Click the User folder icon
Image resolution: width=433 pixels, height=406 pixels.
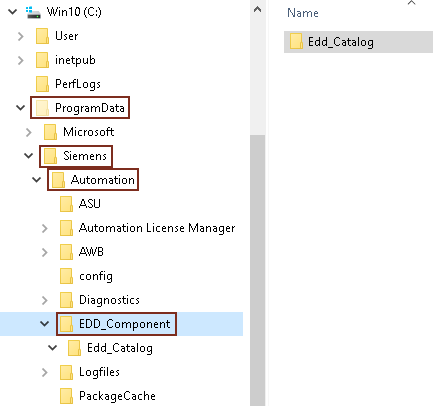[42, 36]
